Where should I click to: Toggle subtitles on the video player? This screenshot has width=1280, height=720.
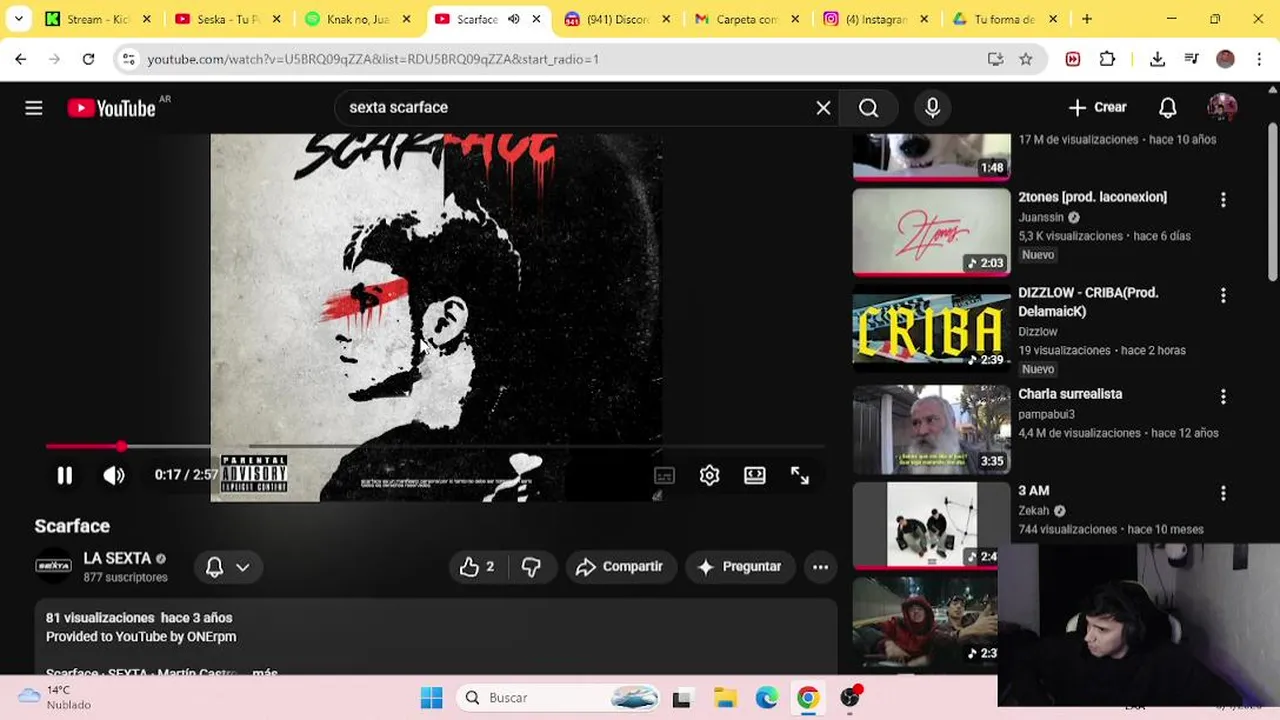[664, 476]
